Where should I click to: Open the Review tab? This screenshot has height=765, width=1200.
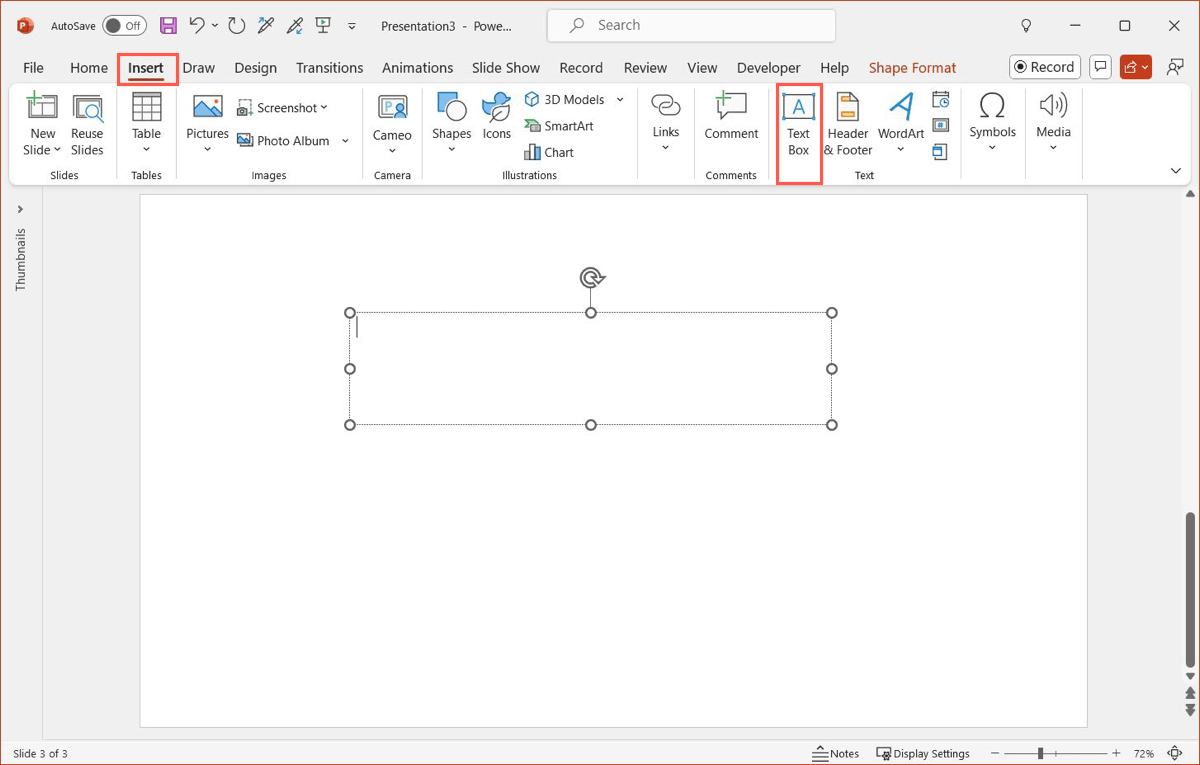point(645,68)
